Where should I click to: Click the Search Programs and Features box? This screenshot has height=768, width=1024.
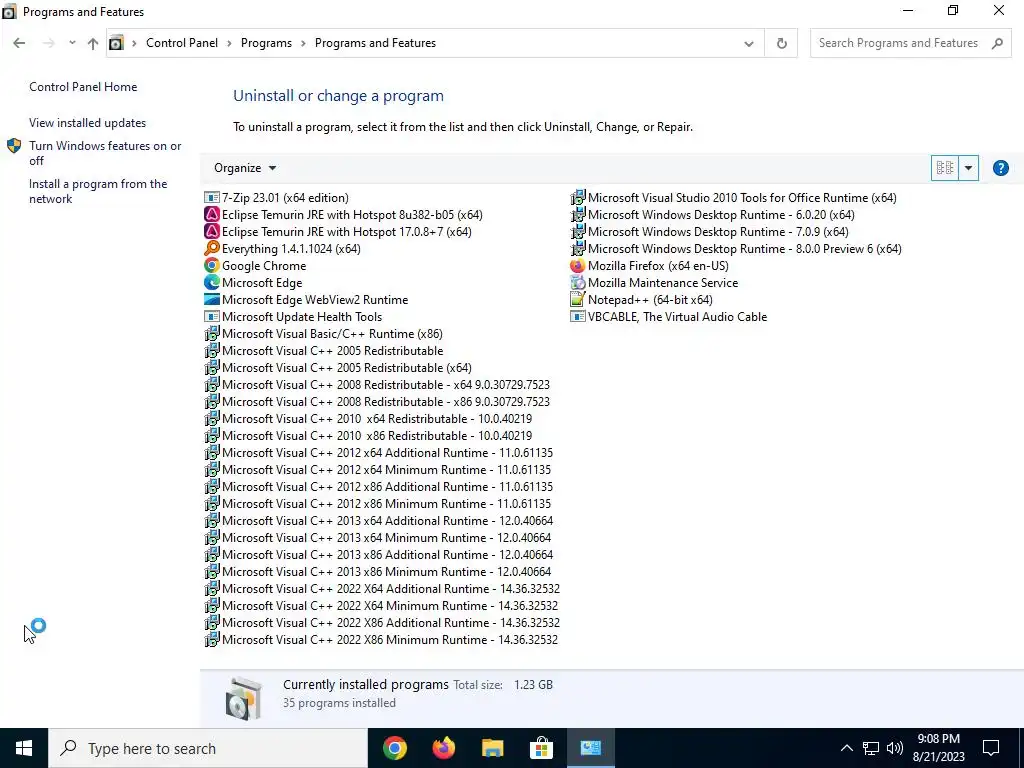tap(910, 43)
